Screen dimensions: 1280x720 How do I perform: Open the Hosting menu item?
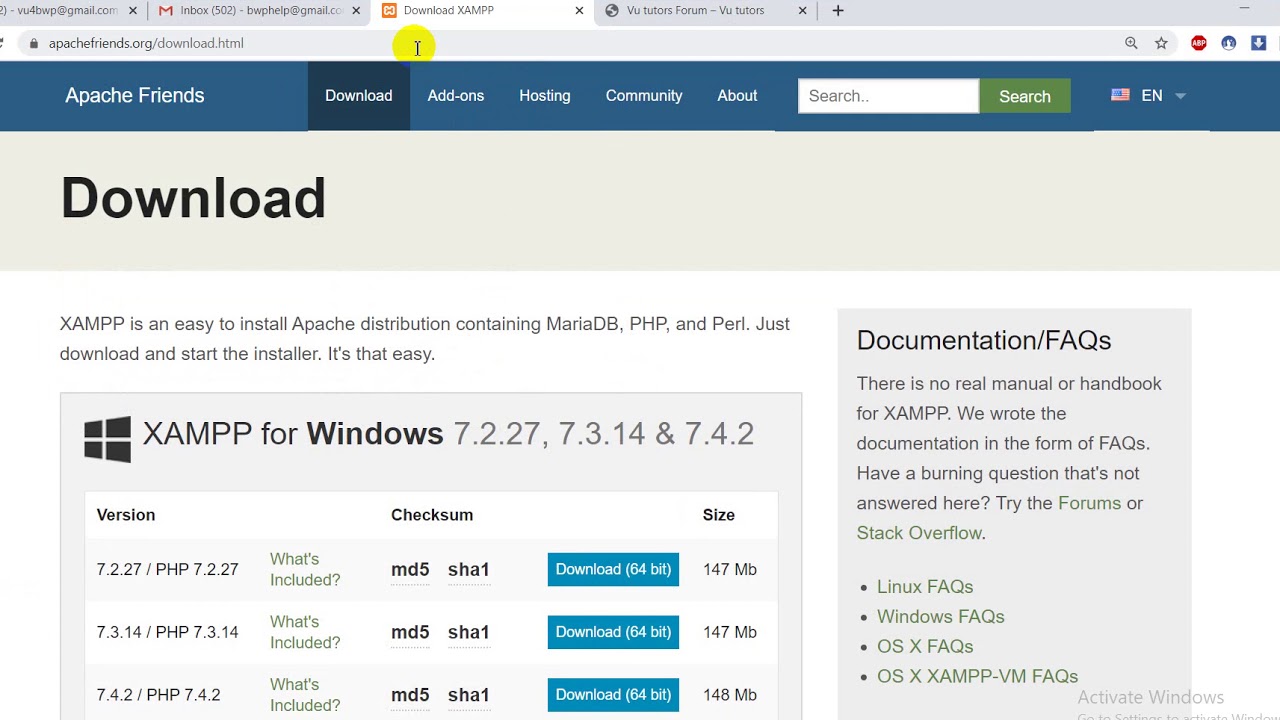coord(545,96)
